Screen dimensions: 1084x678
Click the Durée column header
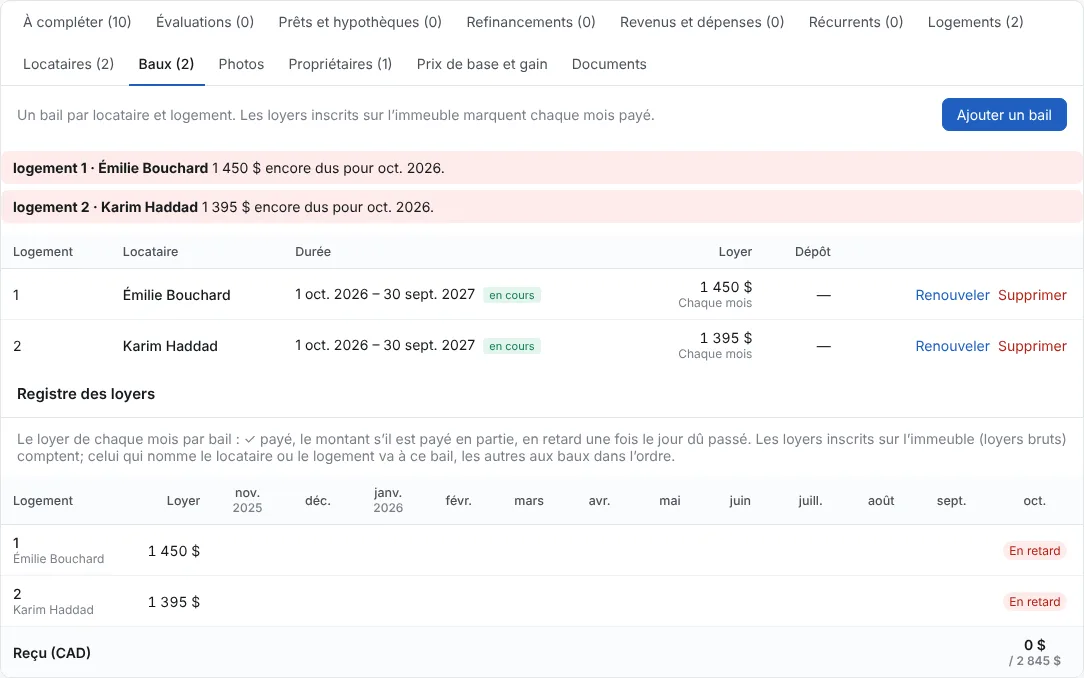coord(312,252)
